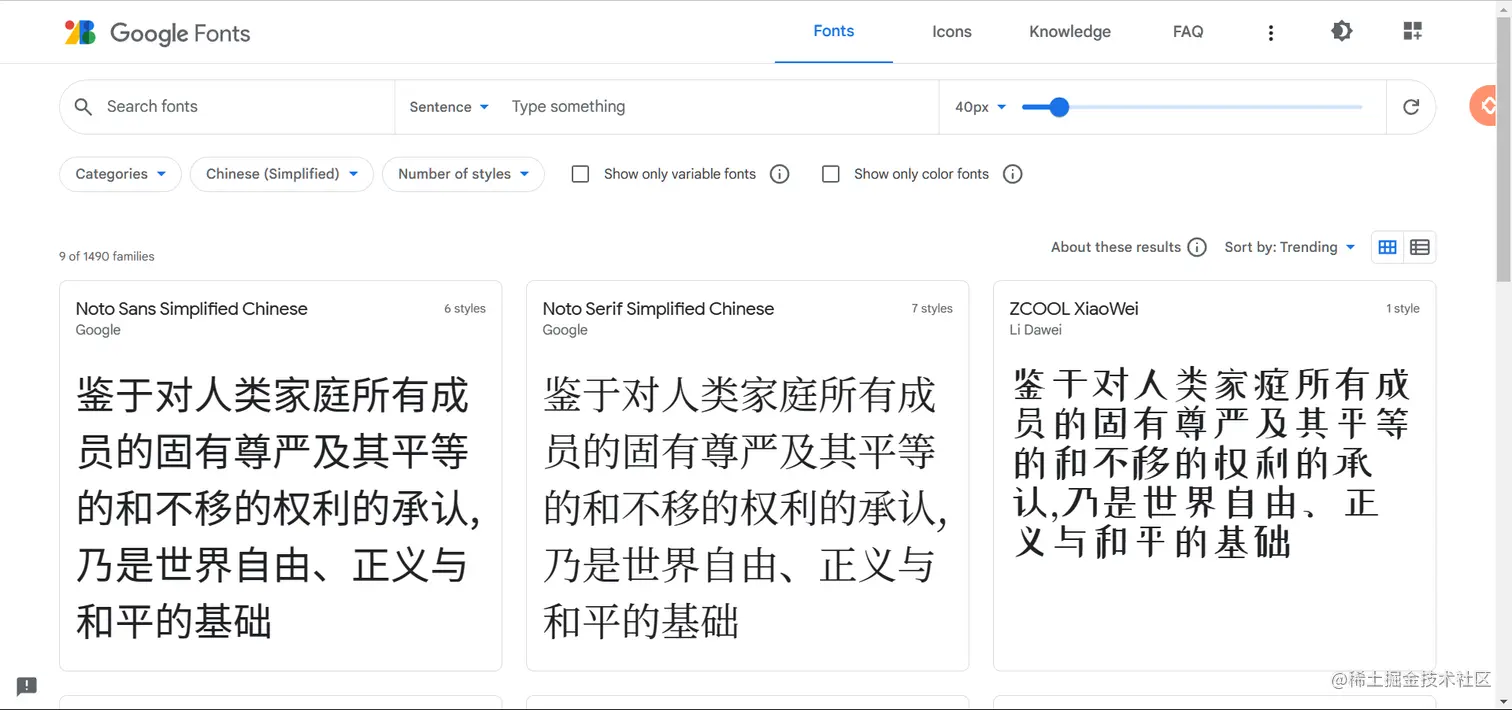Click the Google Fonts logo
Image resolution: width=1512 pixels, height=710 pixels.
[x=157, y=33]
